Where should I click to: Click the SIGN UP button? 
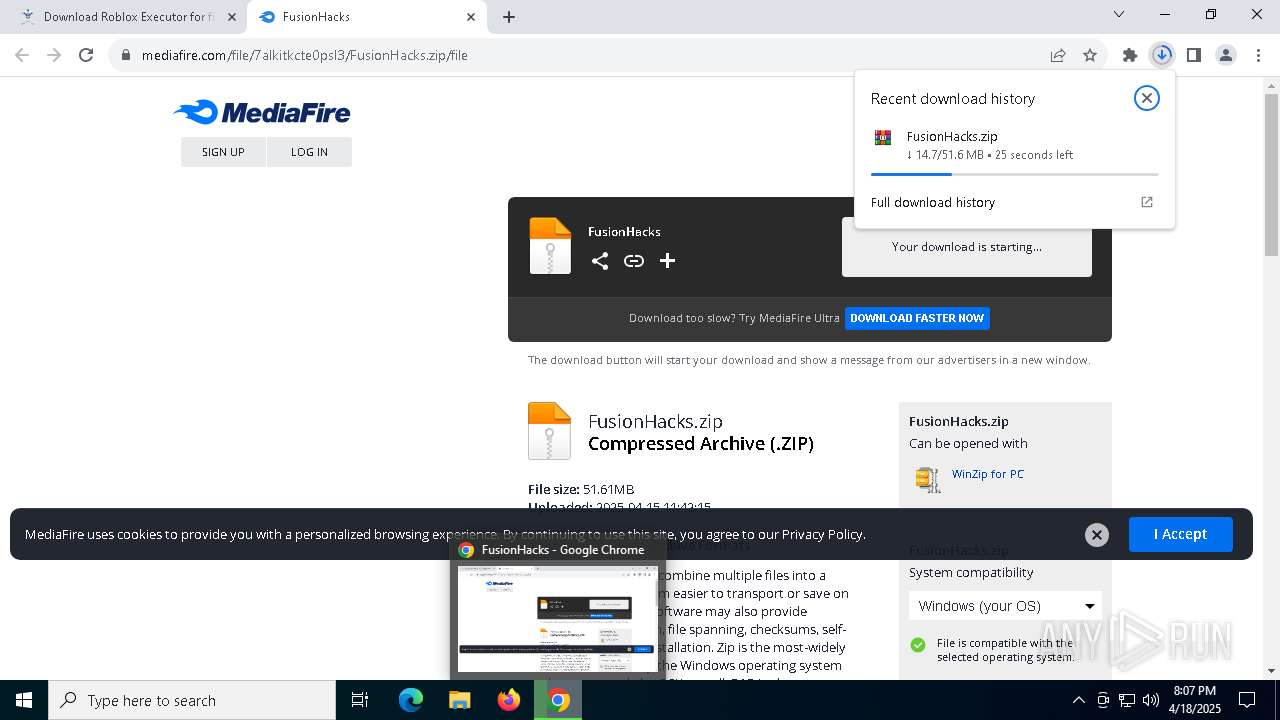(x=223, y=152)
